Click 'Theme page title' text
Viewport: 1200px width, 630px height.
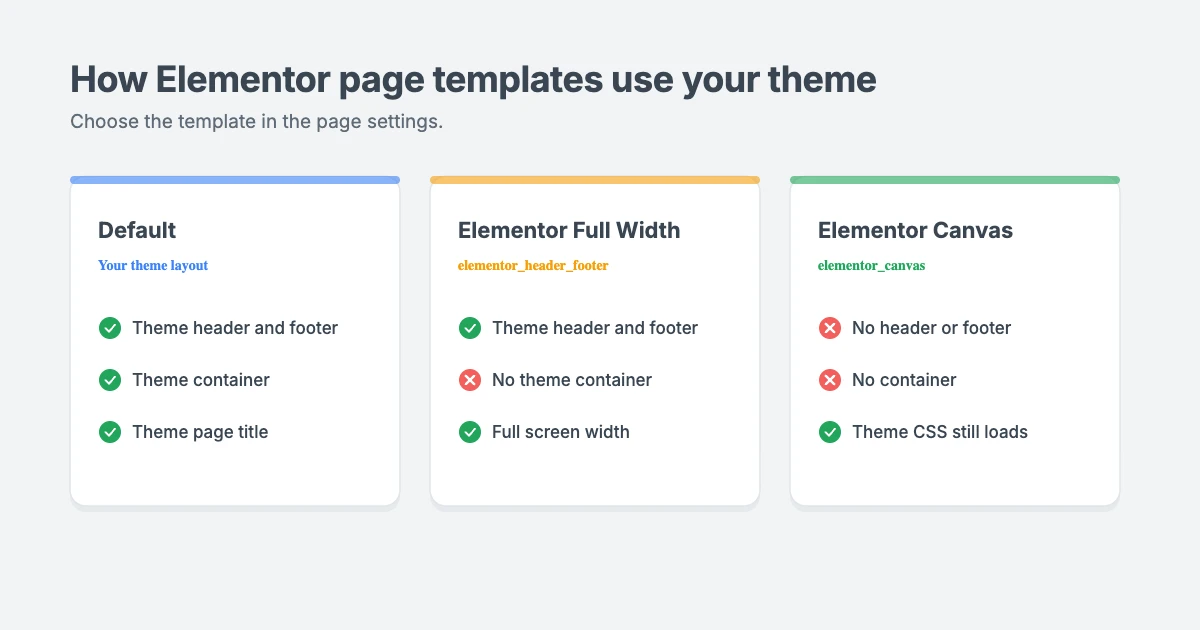pyautogui.click(x=200, y=432)
